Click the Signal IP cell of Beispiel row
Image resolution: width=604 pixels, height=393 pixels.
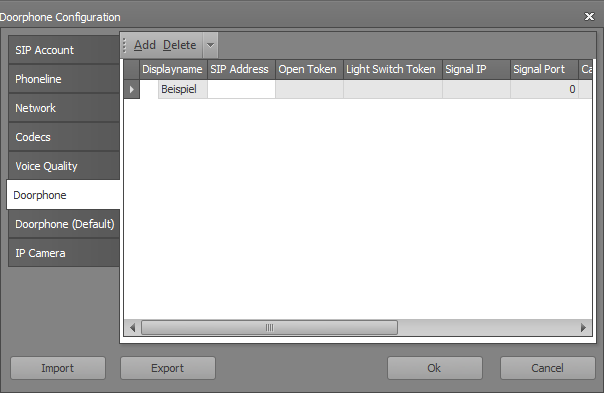476,89
